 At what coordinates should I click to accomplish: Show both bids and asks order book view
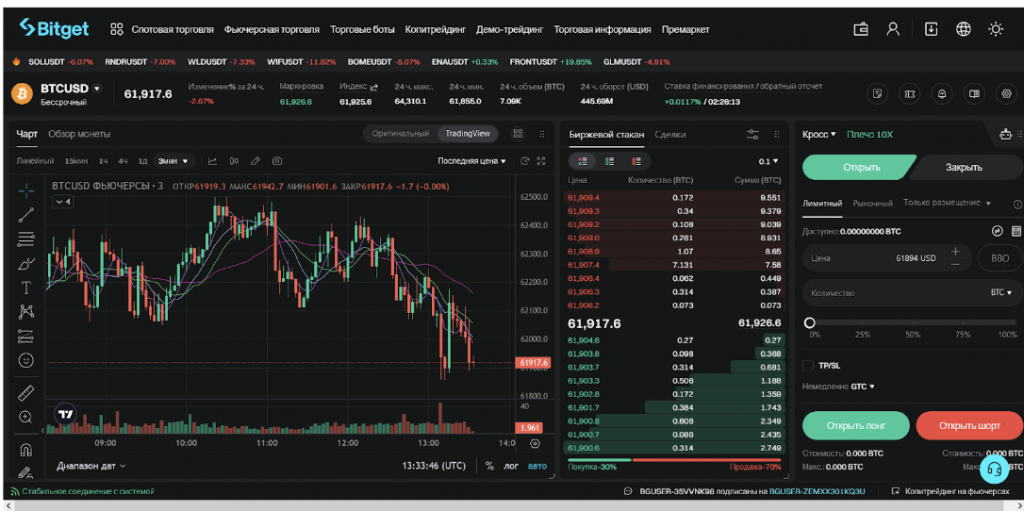click(x=583, y=161)
